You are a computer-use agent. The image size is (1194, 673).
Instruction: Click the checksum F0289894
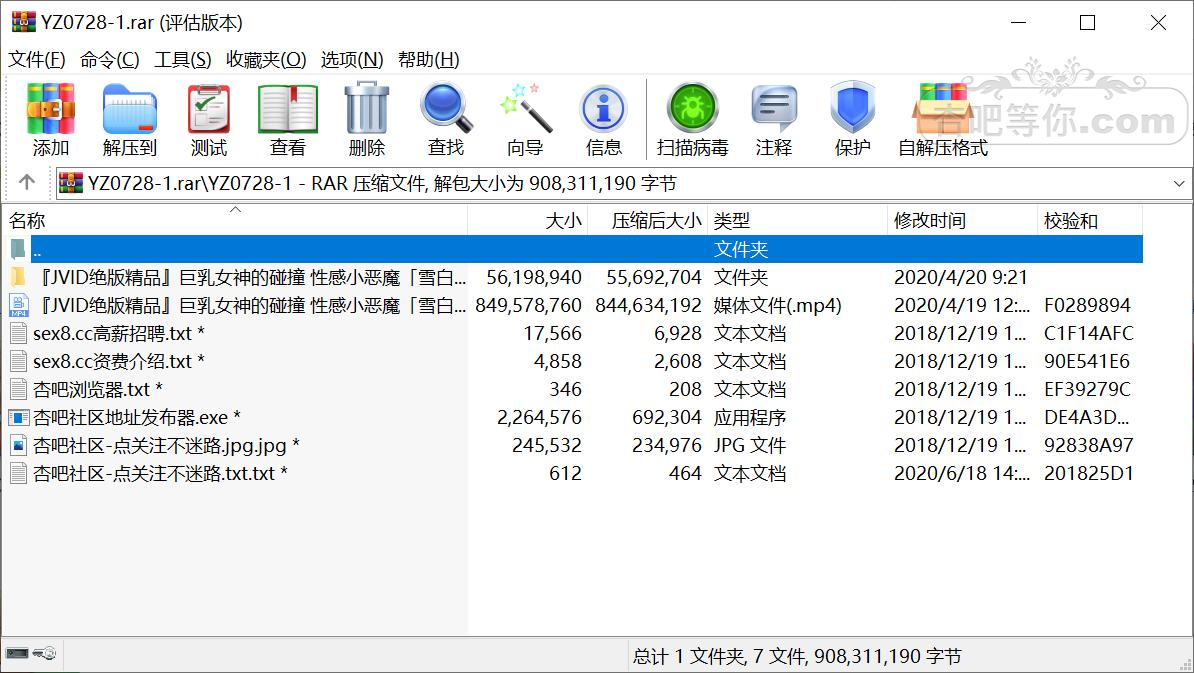click(x=1087, y=305)
